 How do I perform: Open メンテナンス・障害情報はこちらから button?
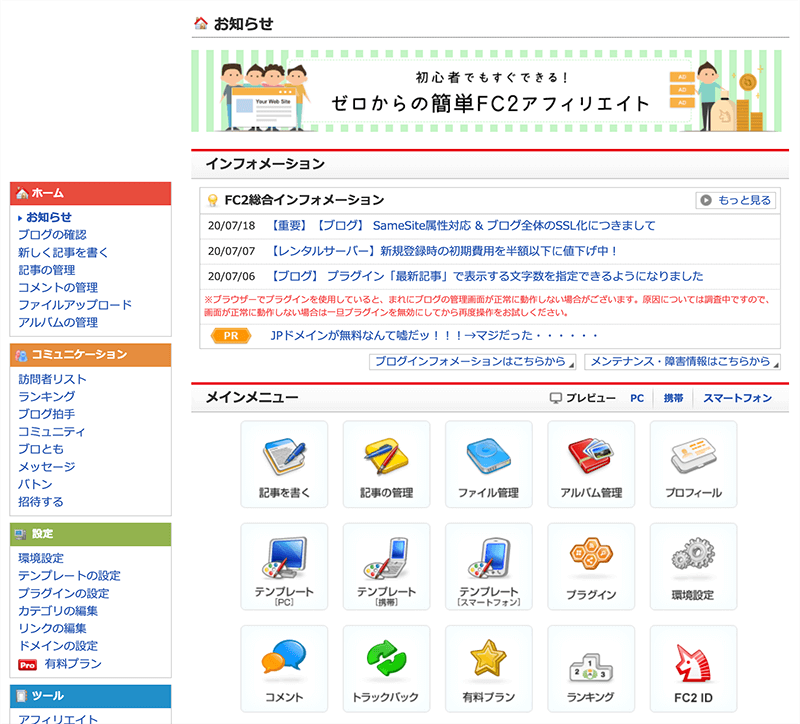pyautogui.click(x=682, y=362)
